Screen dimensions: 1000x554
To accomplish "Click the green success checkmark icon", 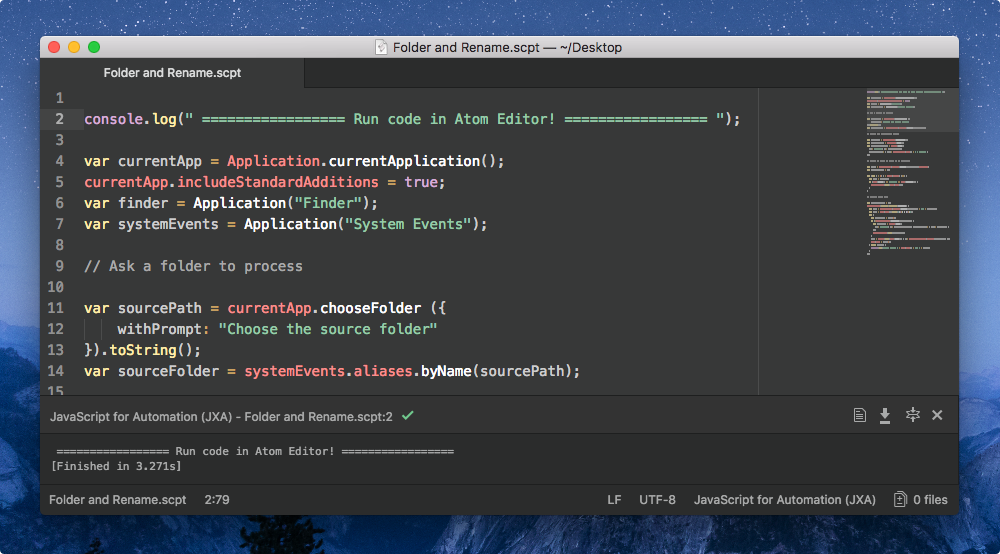I will 407,415.
